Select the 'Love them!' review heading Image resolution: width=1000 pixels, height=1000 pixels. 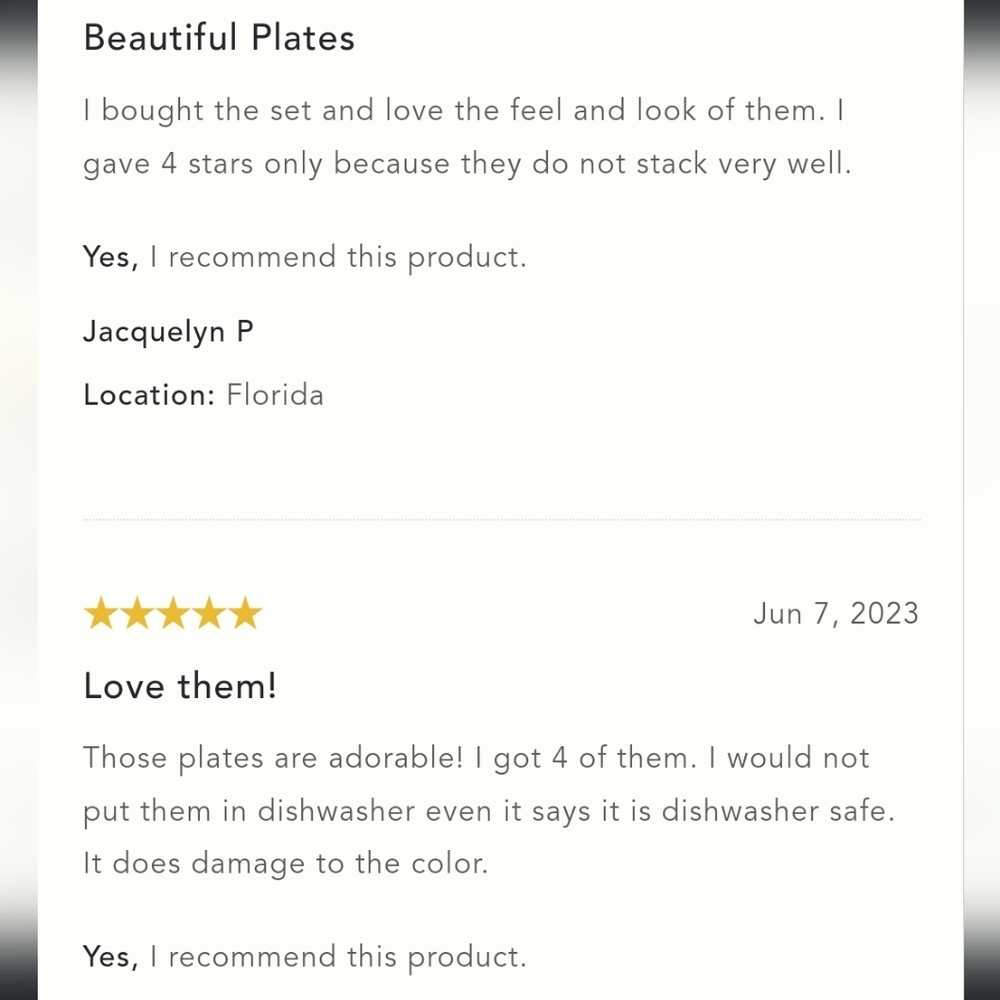click(180, 686)
